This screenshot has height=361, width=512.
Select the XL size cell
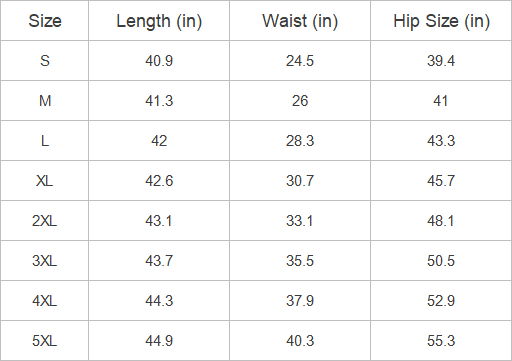(x=45, y=181)
